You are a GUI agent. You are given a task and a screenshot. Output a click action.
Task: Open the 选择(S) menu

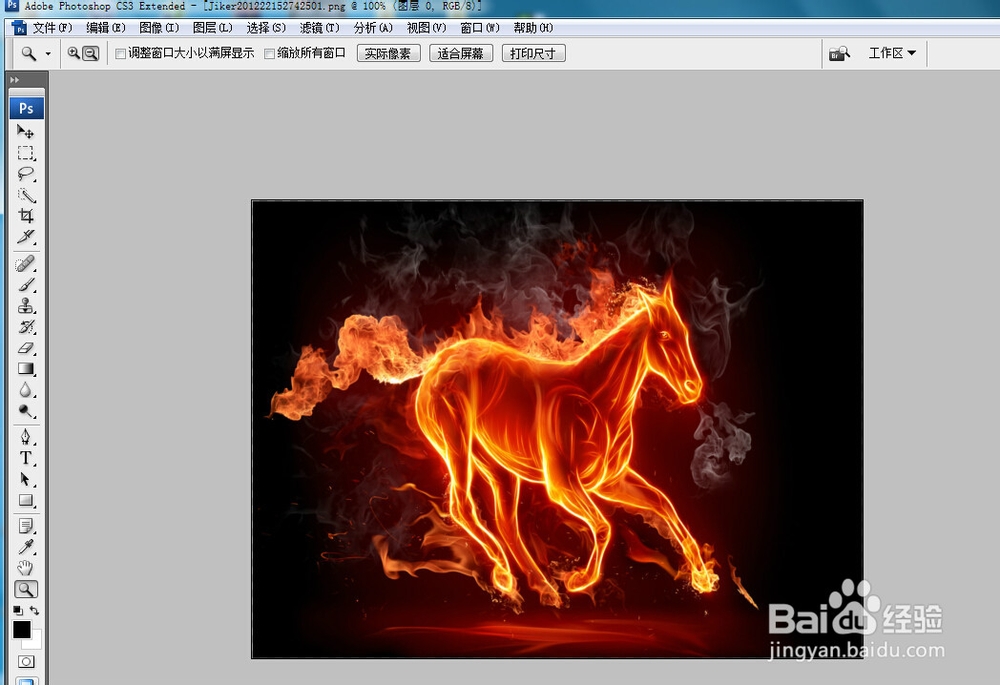(x=266, y=27)
